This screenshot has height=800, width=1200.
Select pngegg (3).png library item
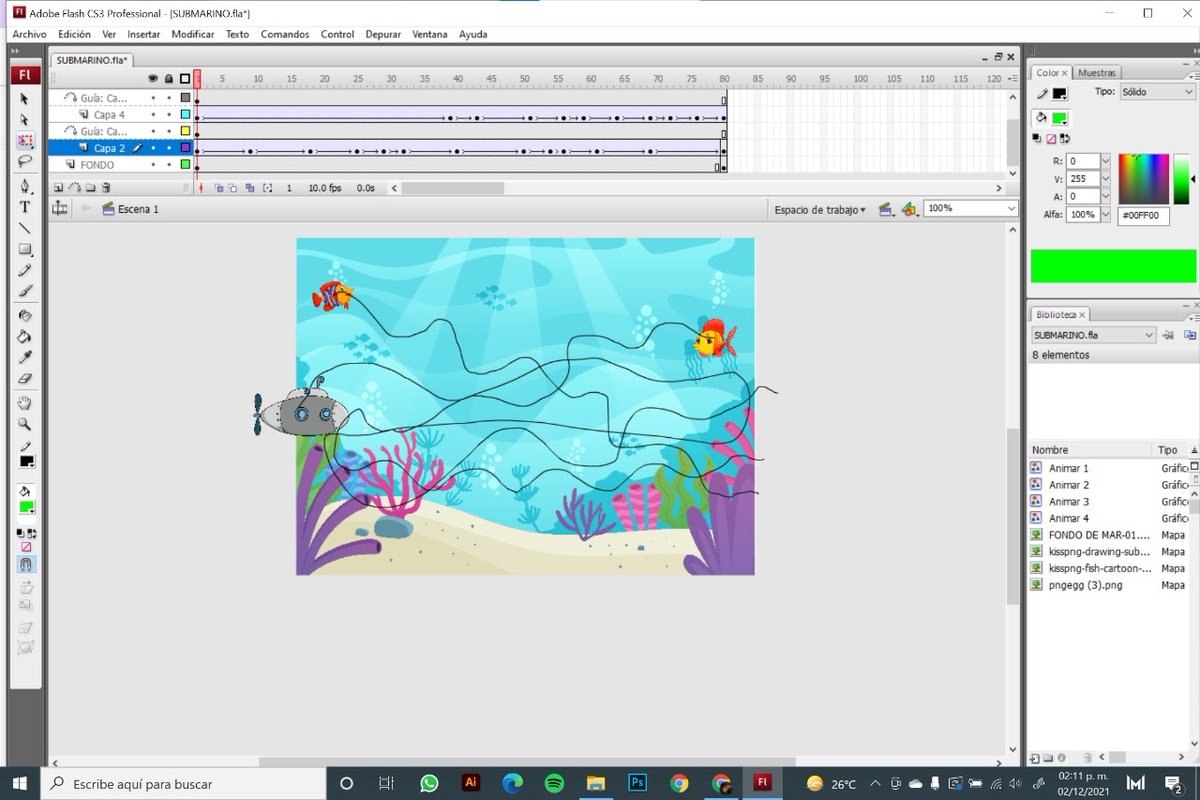(1084, 585)
